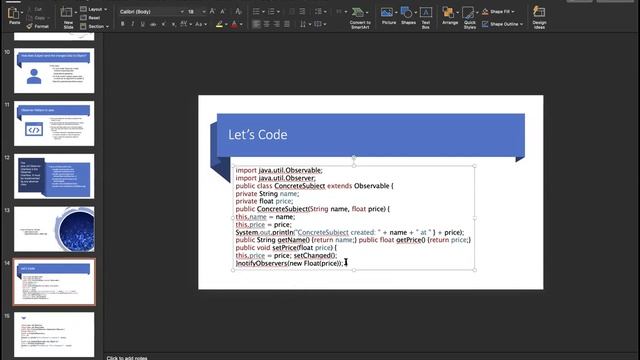Open the Shape Fill dropdown
The width and height of the screenshot is (640, 360).
498,11
